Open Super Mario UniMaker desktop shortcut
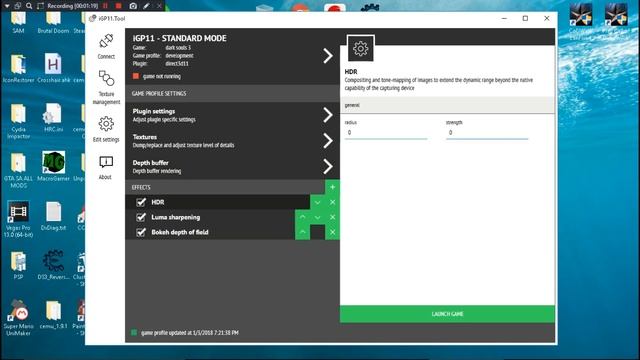This screenshot has width=640, height=360. 18,318
